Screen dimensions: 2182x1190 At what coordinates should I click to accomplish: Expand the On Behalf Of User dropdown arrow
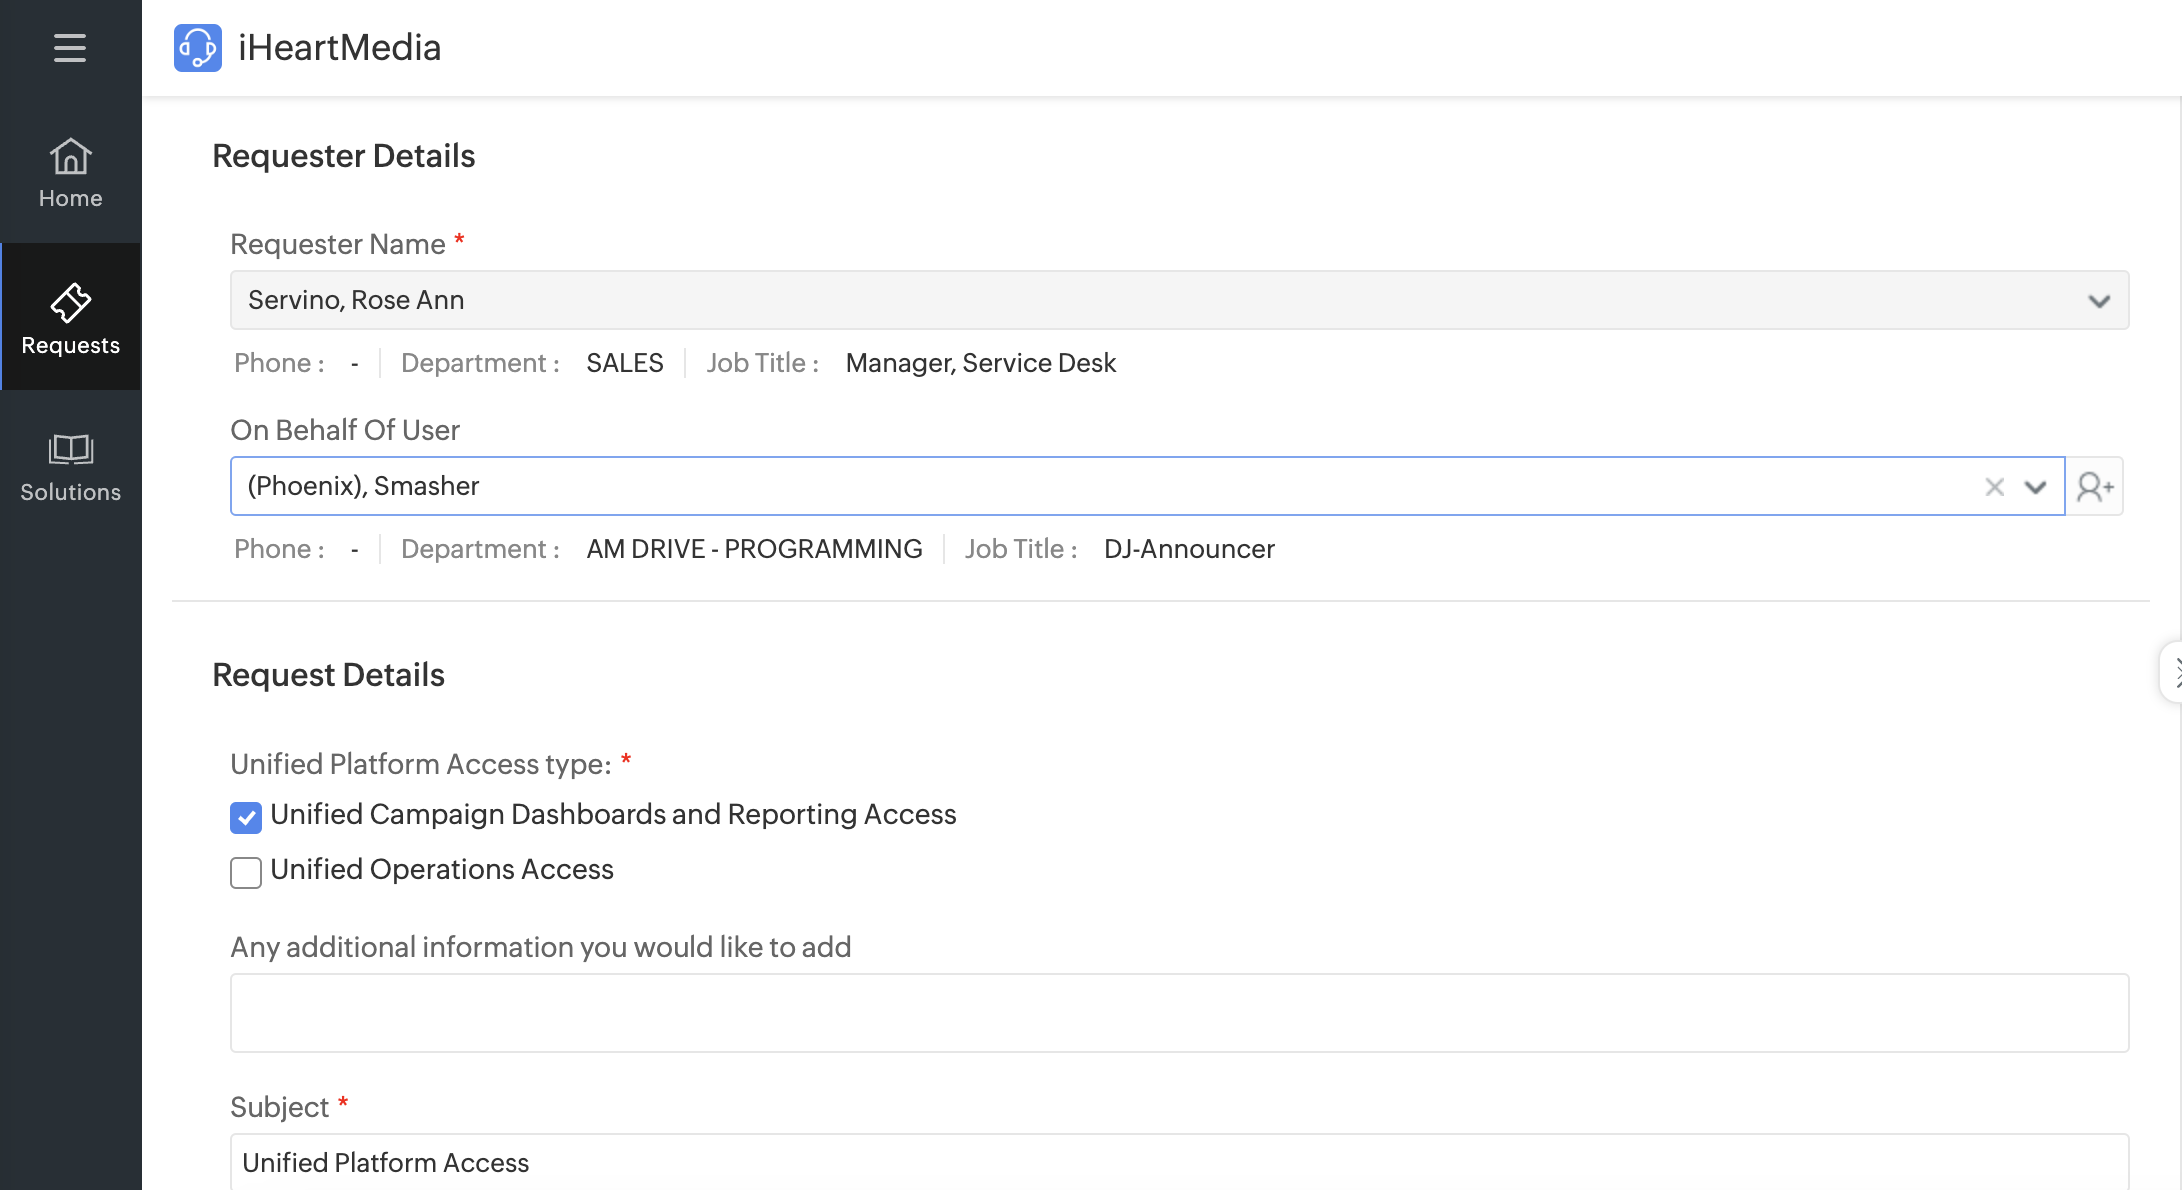point(2035,487)
